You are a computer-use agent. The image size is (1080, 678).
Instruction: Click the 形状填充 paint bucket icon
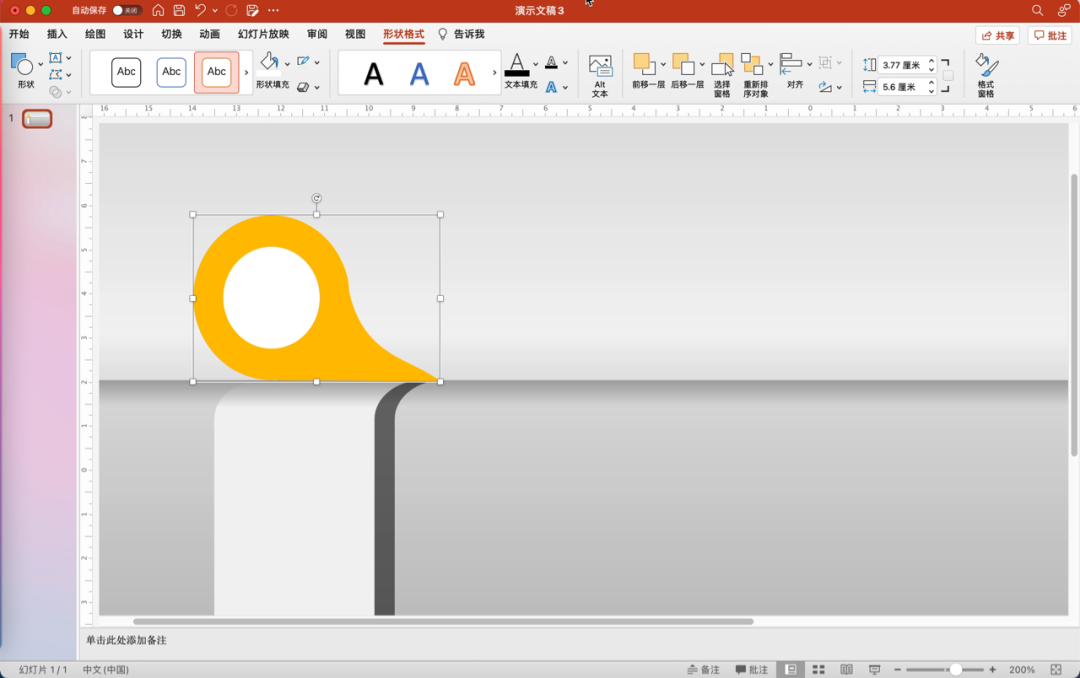269,63
